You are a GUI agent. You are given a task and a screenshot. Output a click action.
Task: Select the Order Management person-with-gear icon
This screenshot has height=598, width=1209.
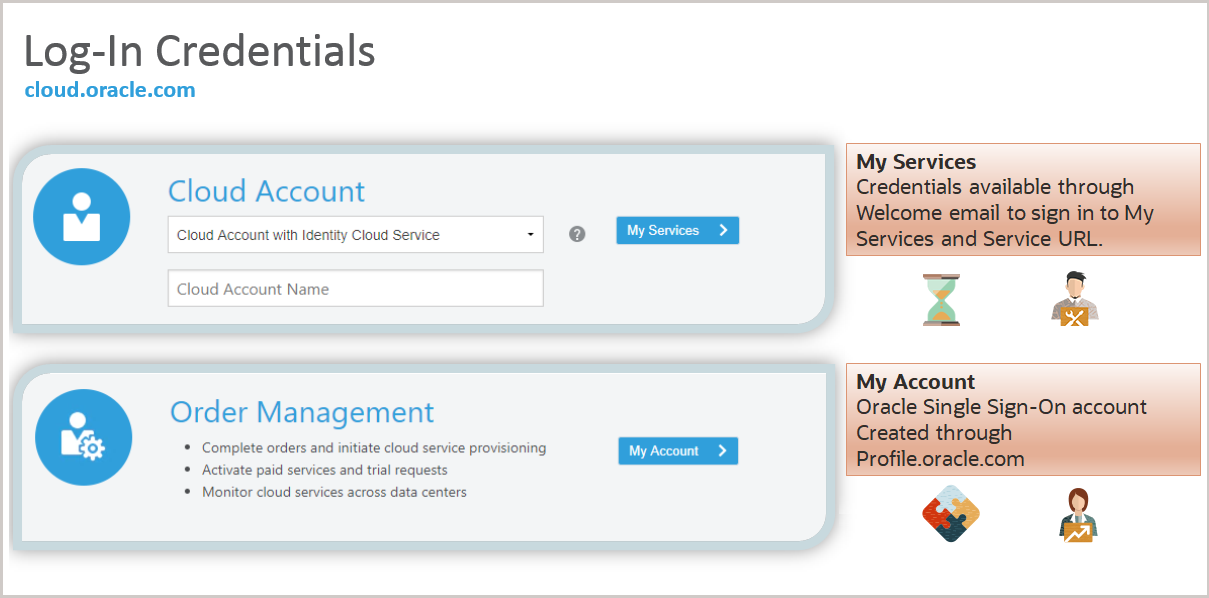pos(83,437)
